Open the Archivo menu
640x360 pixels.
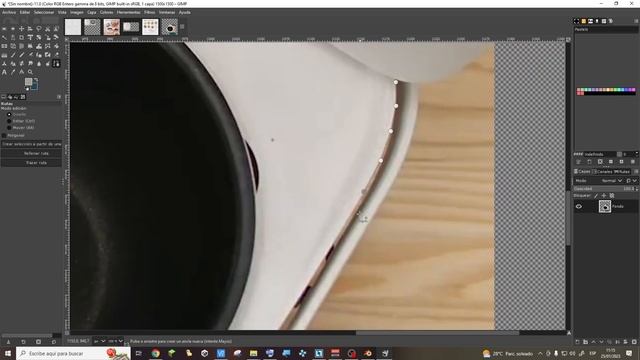click(9, 12)
